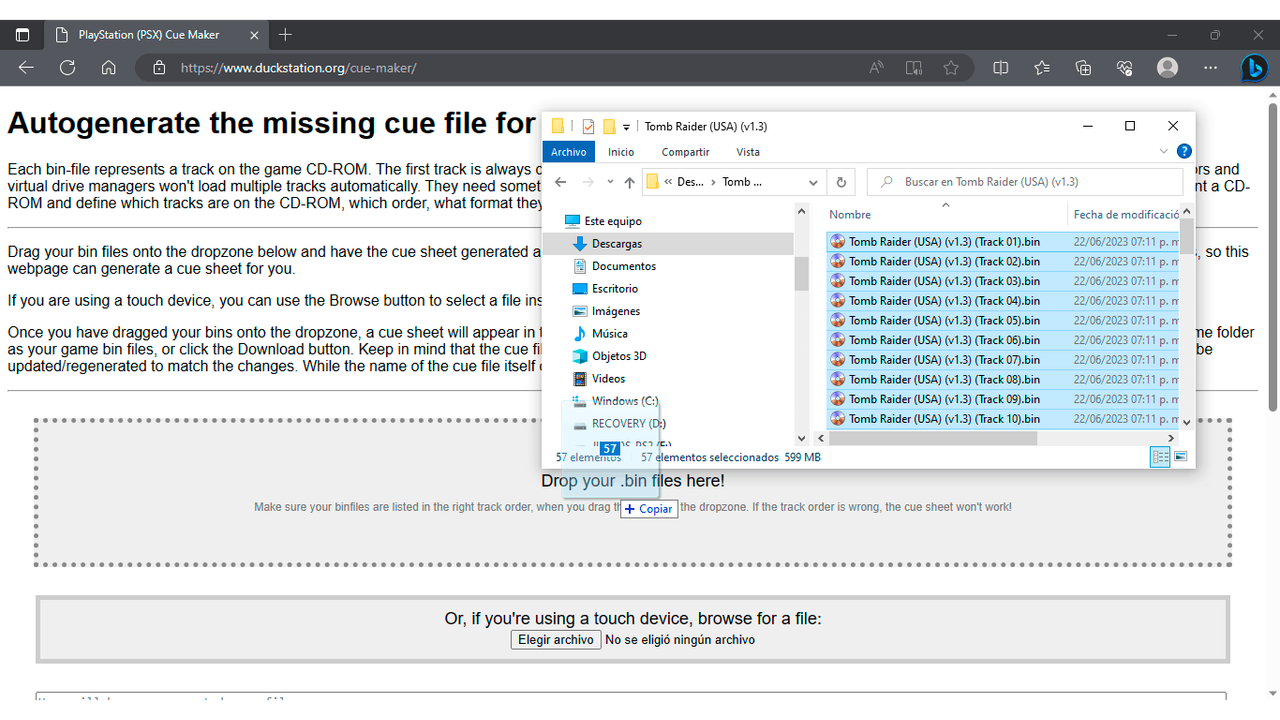The width and height of the screenshot is (1280, 720).
Task: Open Edge tab actions menu icon
Action: 22,35
